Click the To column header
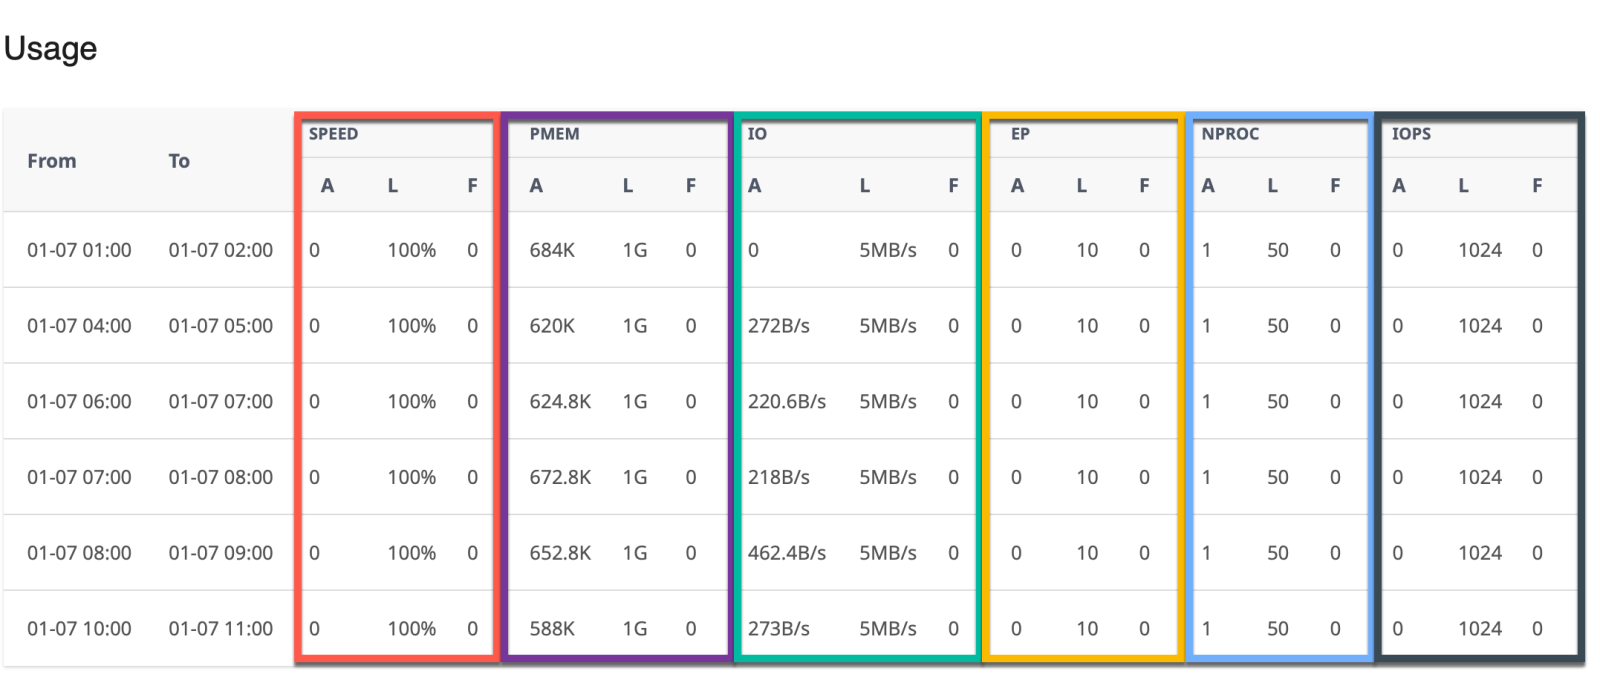This screenshot has width=1600, height=677. pyautogui.click(x=179, y=161)
